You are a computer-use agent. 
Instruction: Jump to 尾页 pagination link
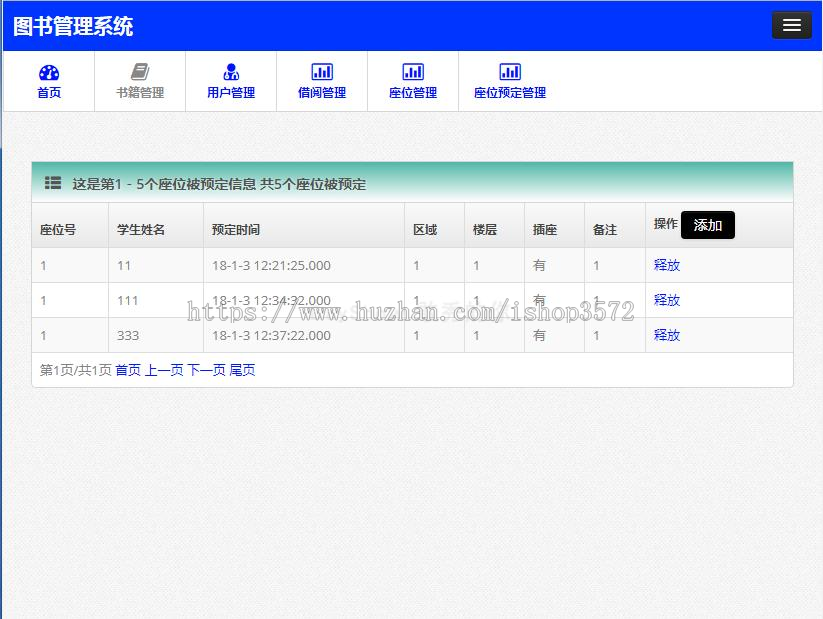coord(242,370)
